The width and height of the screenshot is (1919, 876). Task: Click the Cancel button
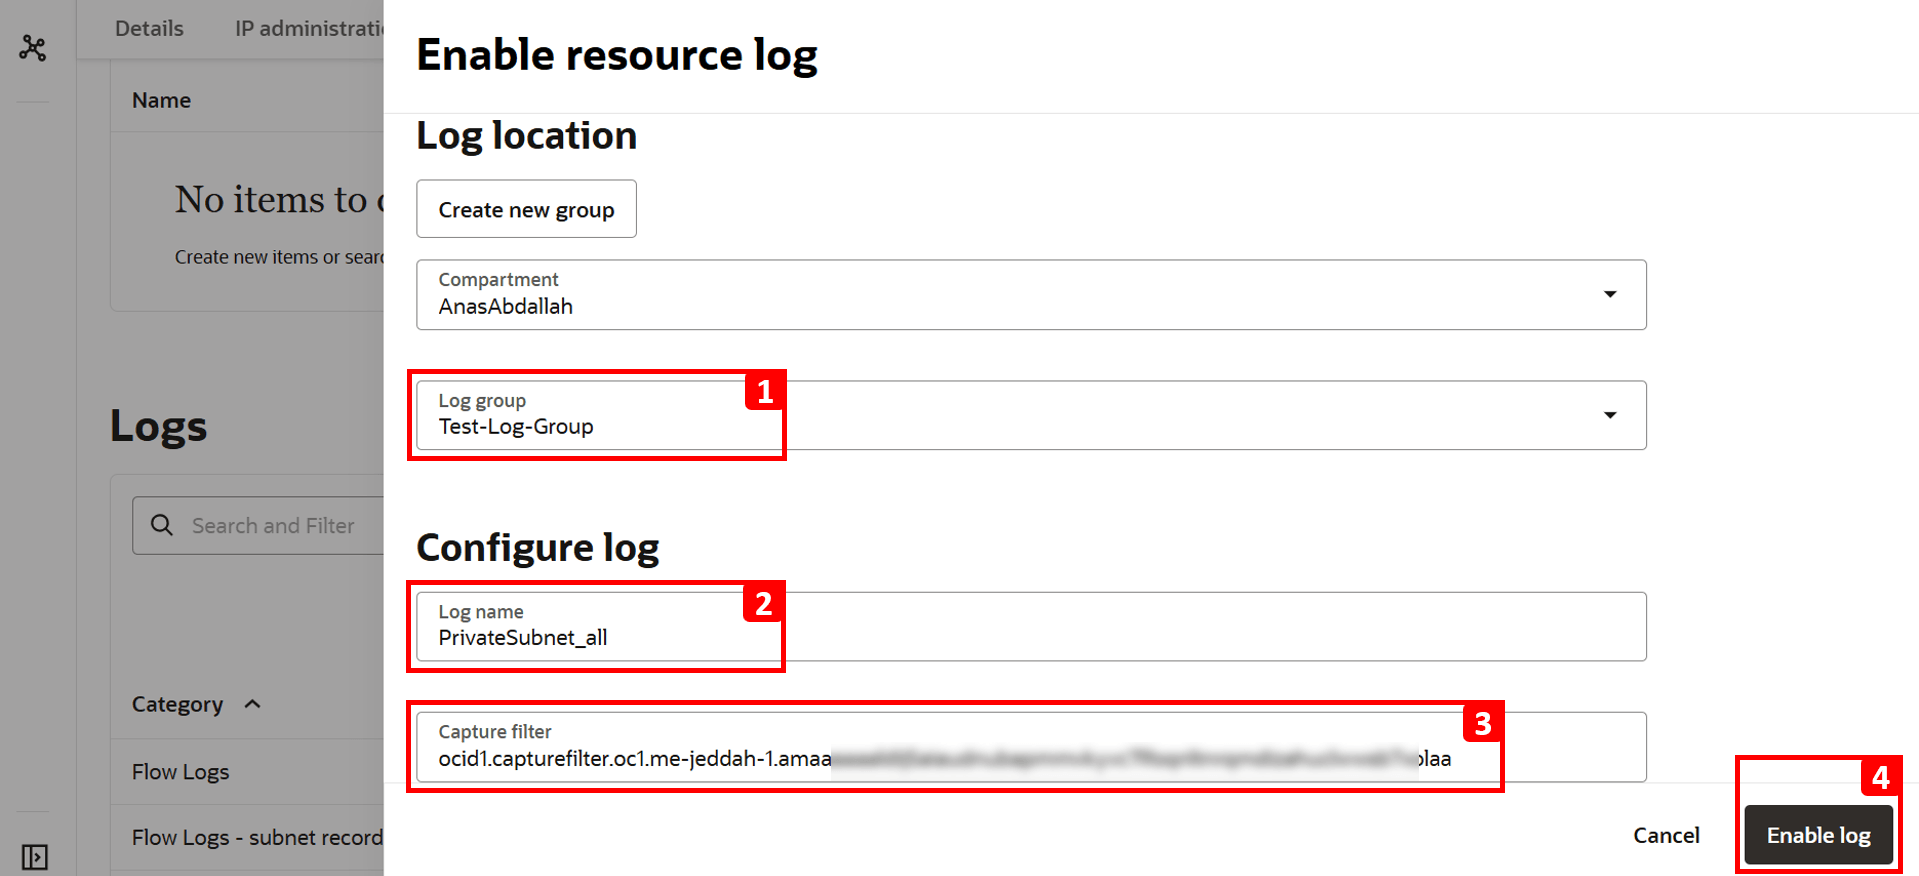pyautogui.click(x=1666, y=835)
